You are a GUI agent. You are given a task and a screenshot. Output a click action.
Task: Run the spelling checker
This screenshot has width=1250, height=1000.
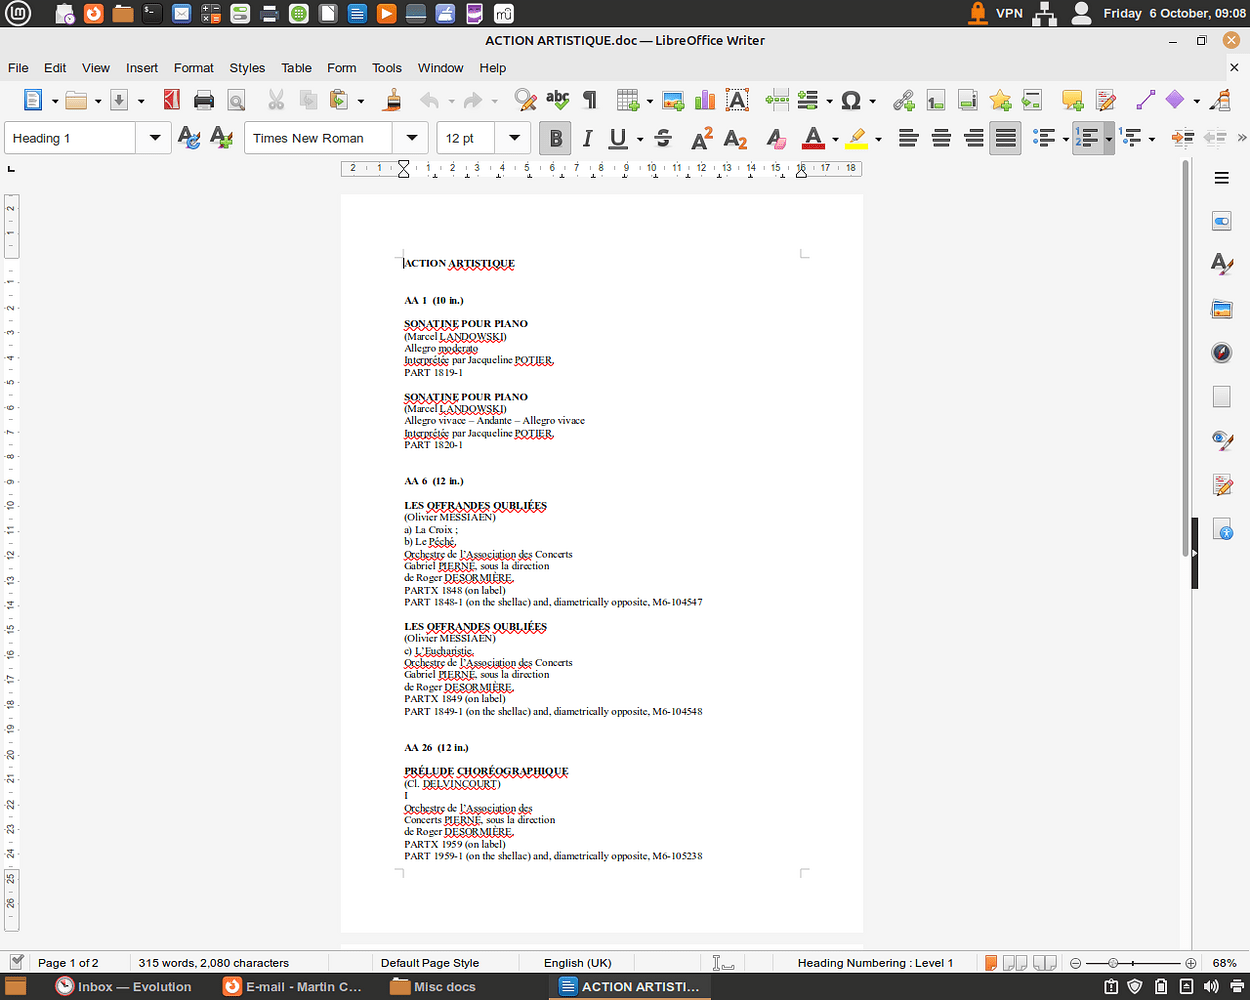(x=557, y=100)
